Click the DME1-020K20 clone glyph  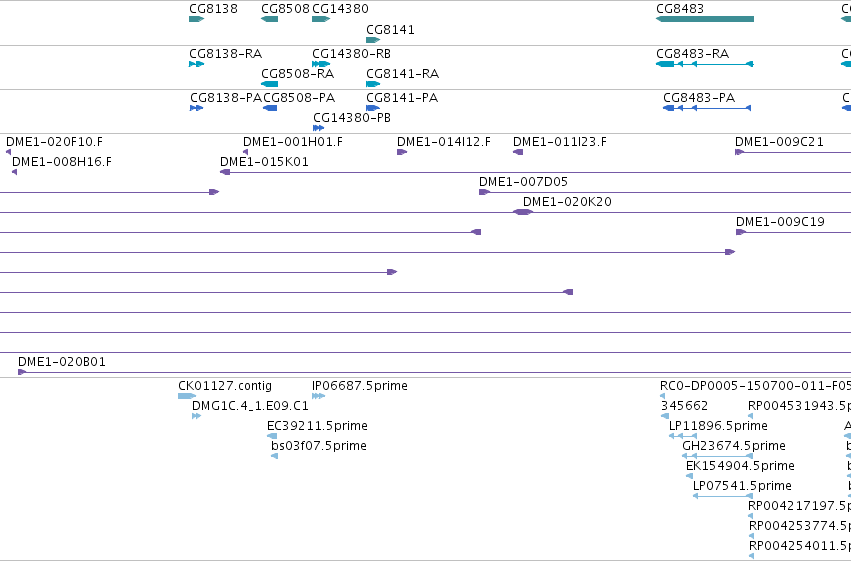click(x=523, y=212)
